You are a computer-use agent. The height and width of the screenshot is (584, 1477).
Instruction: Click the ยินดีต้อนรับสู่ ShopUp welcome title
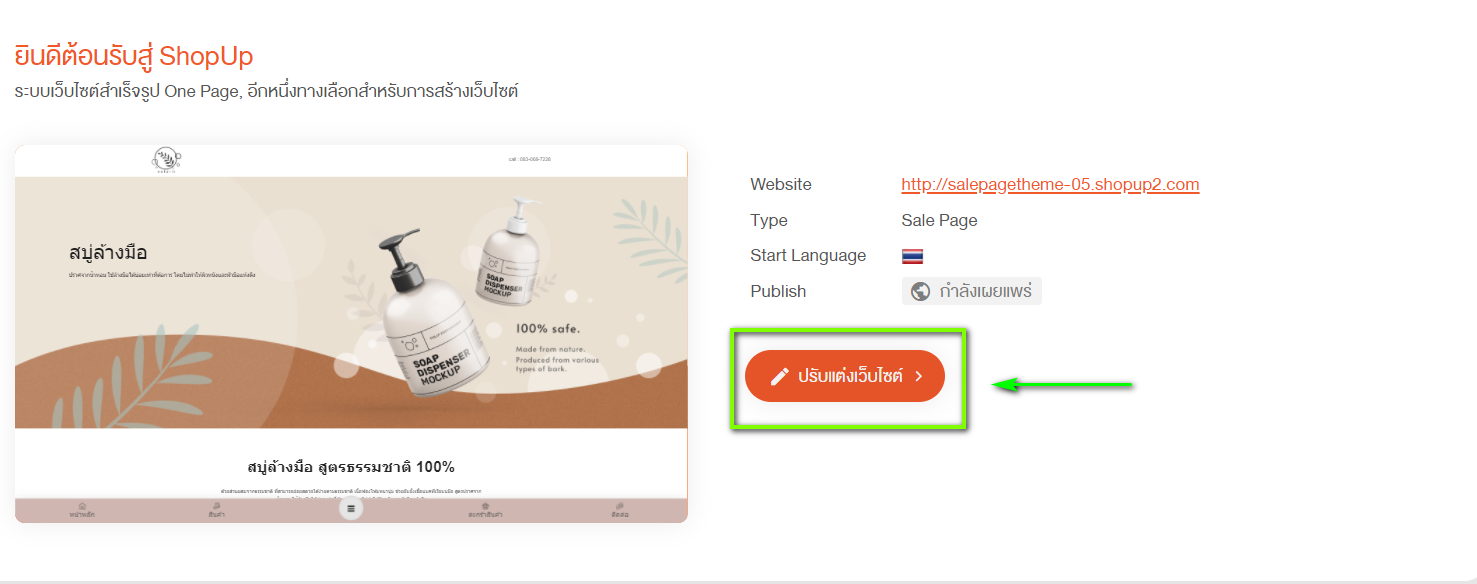(134, 55)
